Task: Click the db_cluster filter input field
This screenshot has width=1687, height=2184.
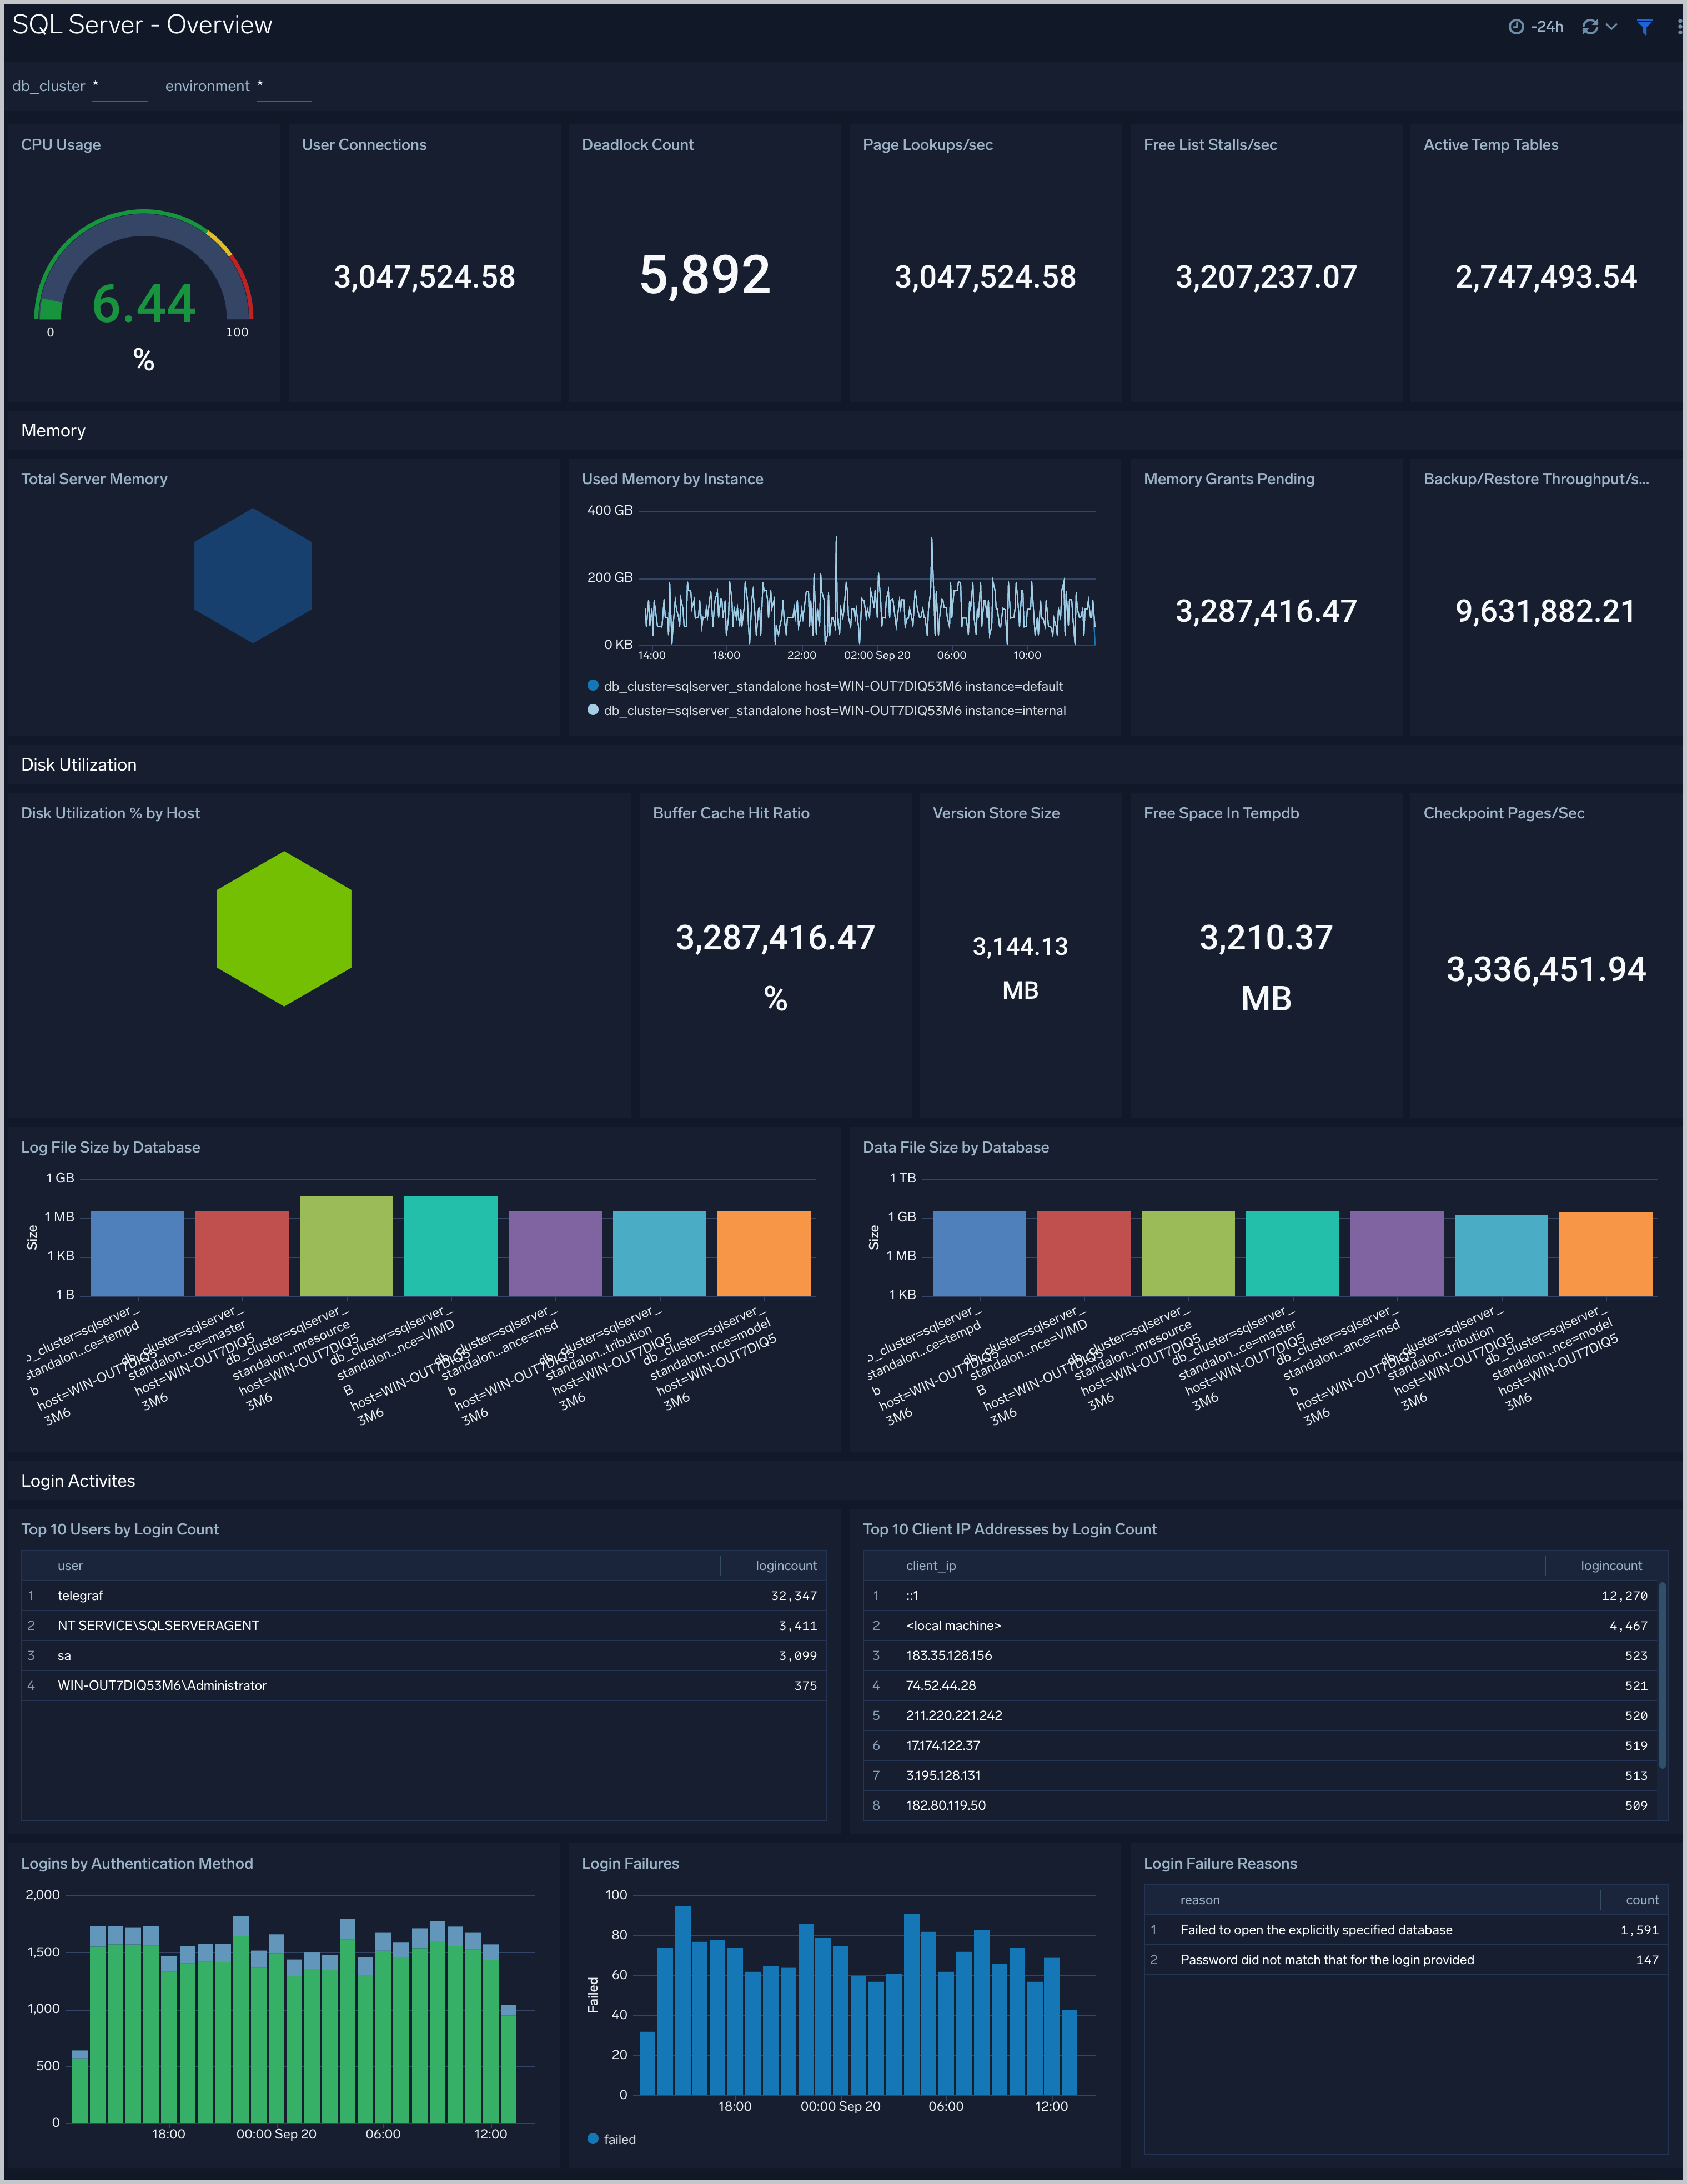Action: (119, 87)
